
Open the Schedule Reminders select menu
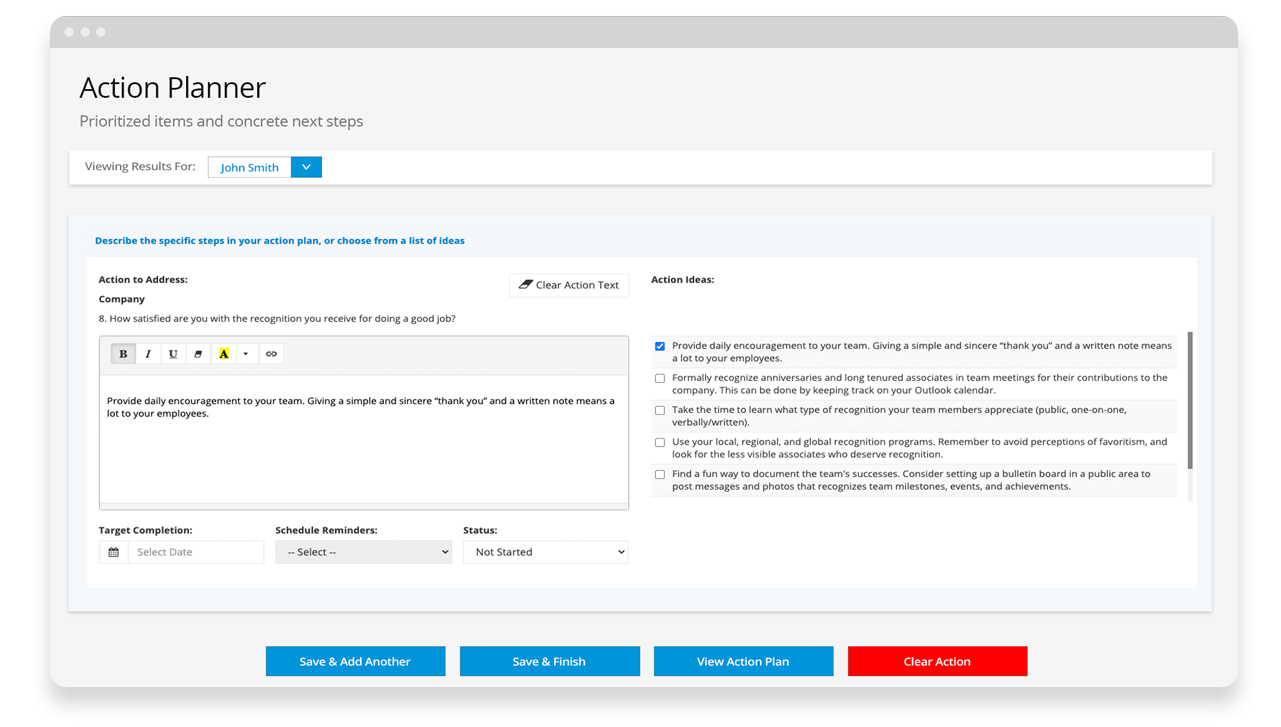click(x=363, y=552)
